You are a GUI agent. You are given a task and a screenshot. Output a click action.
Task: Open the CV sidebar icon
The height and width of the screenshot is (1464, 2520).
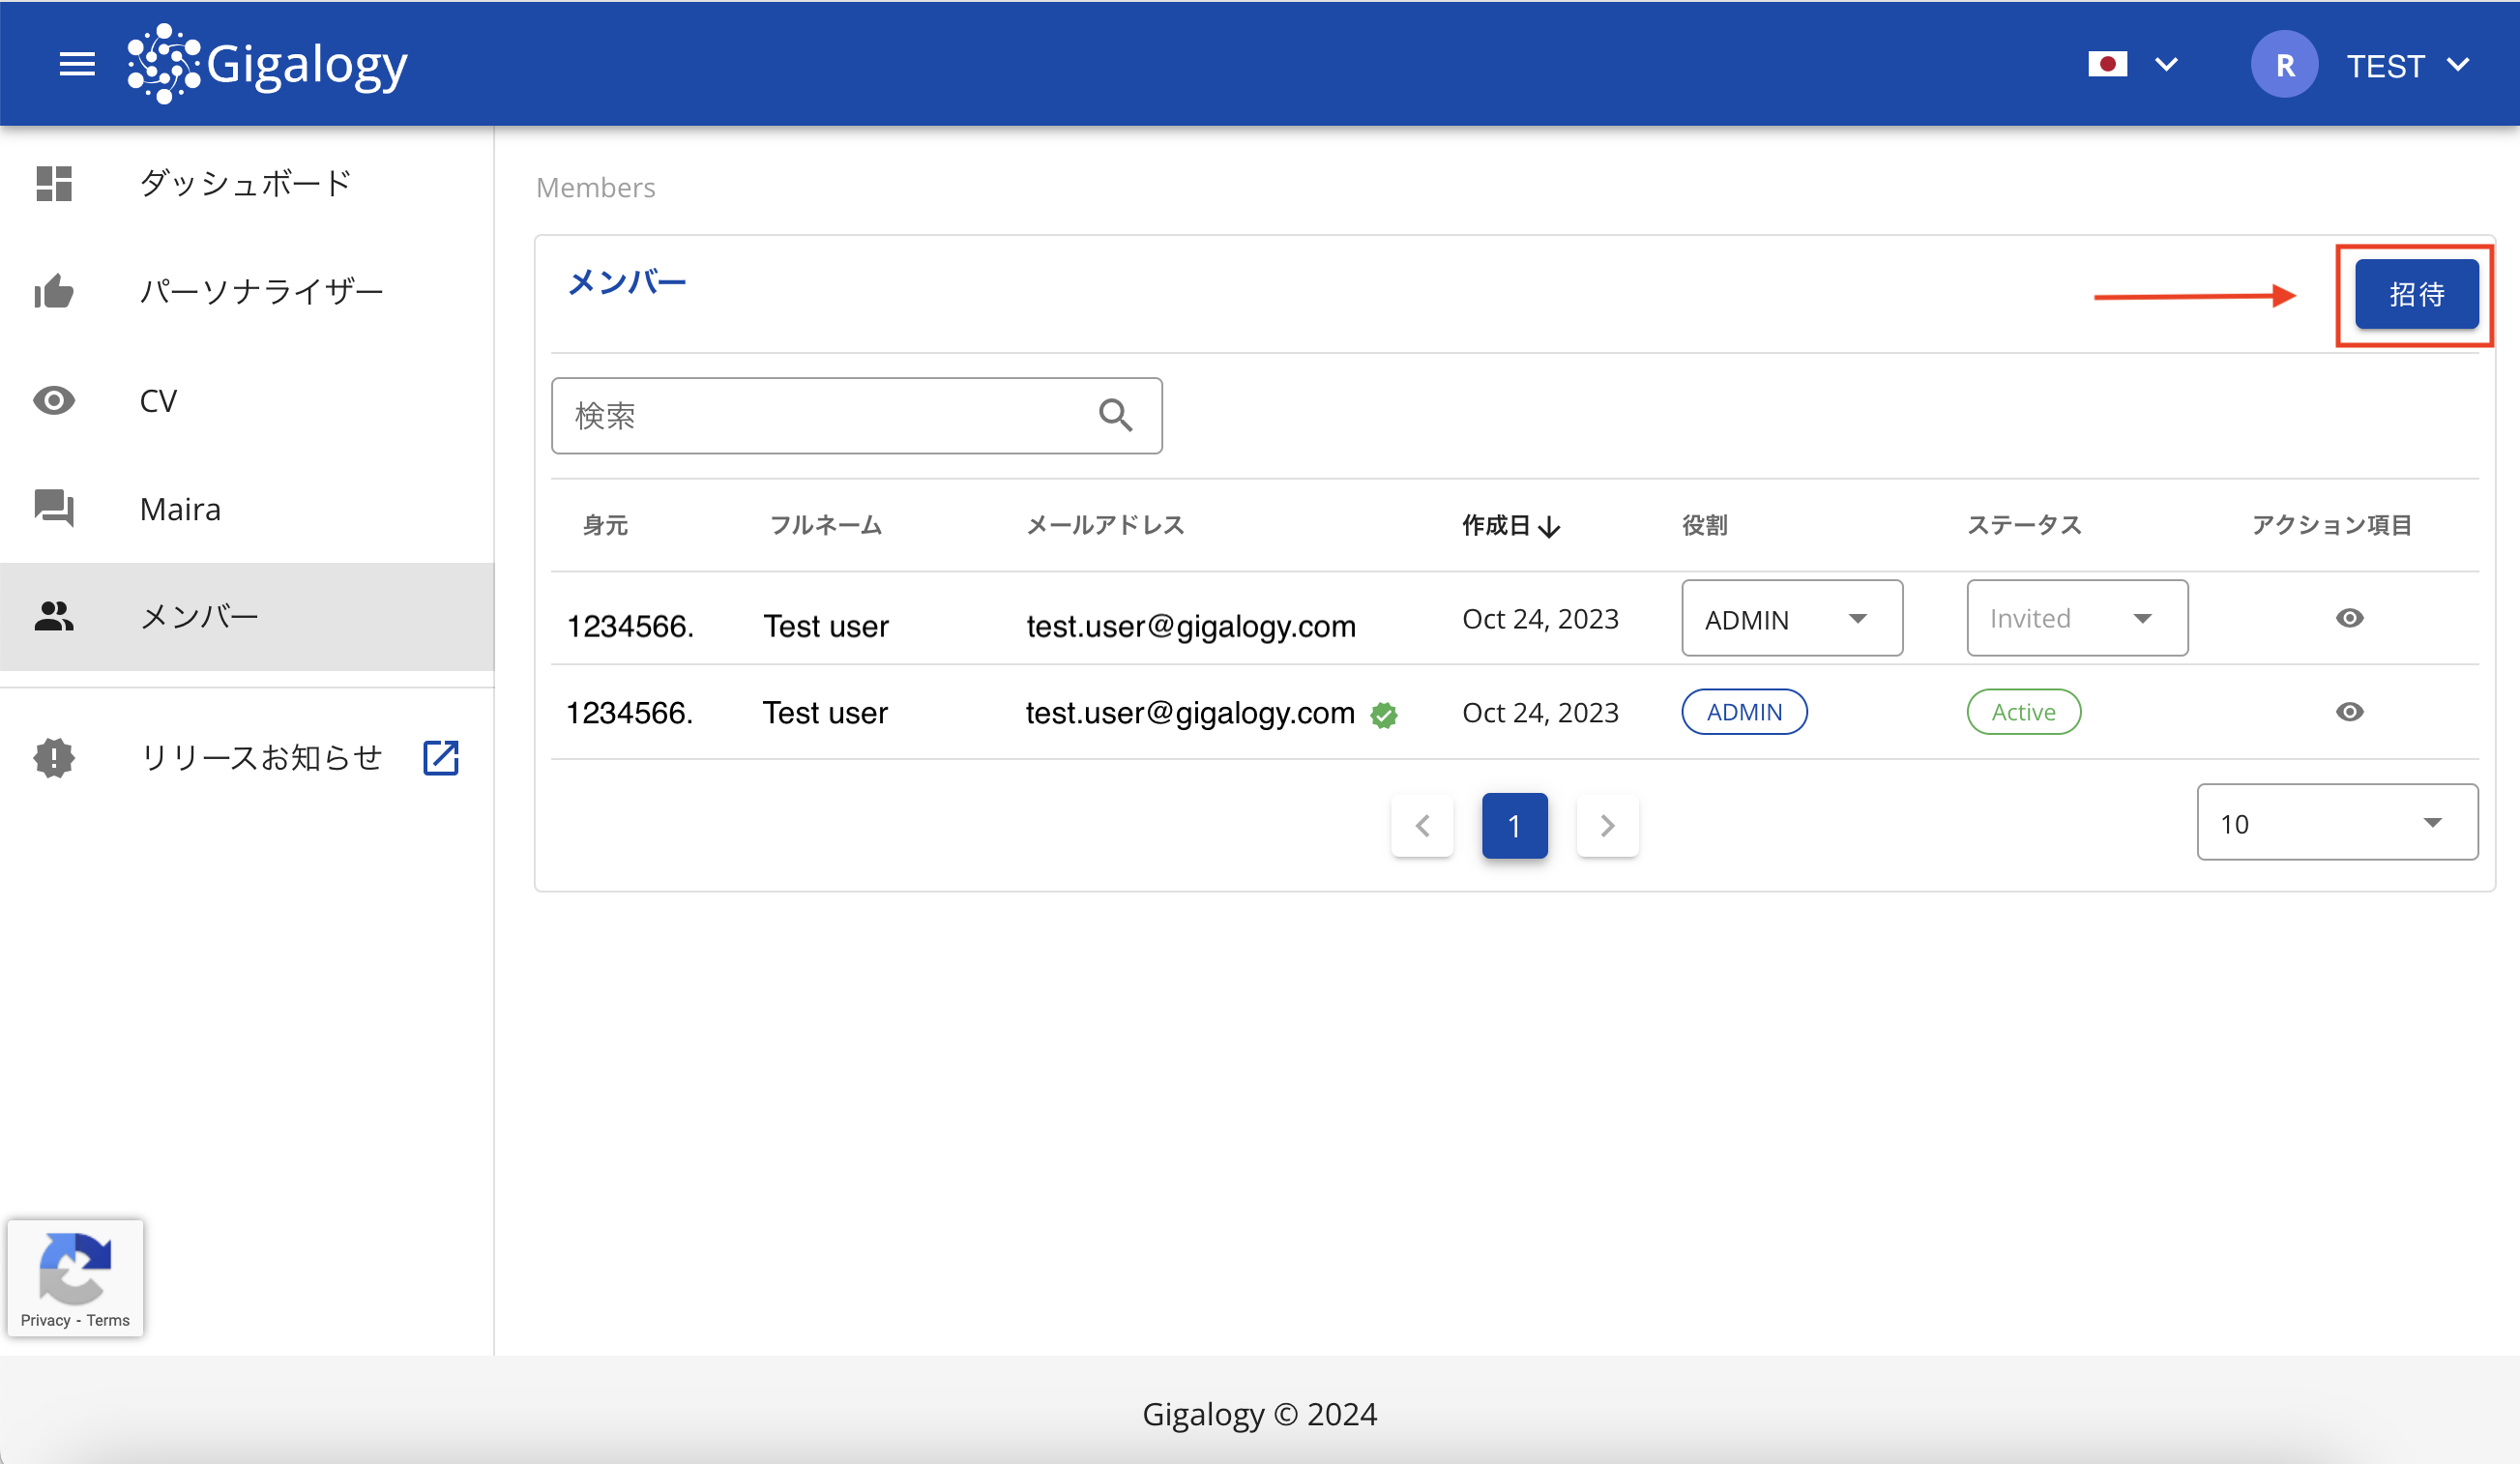tap(54, 399)
